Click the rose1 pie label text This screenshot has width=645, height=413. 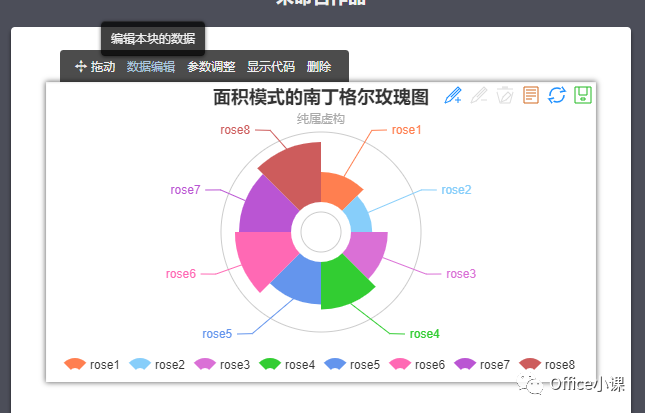pos(406,130)
